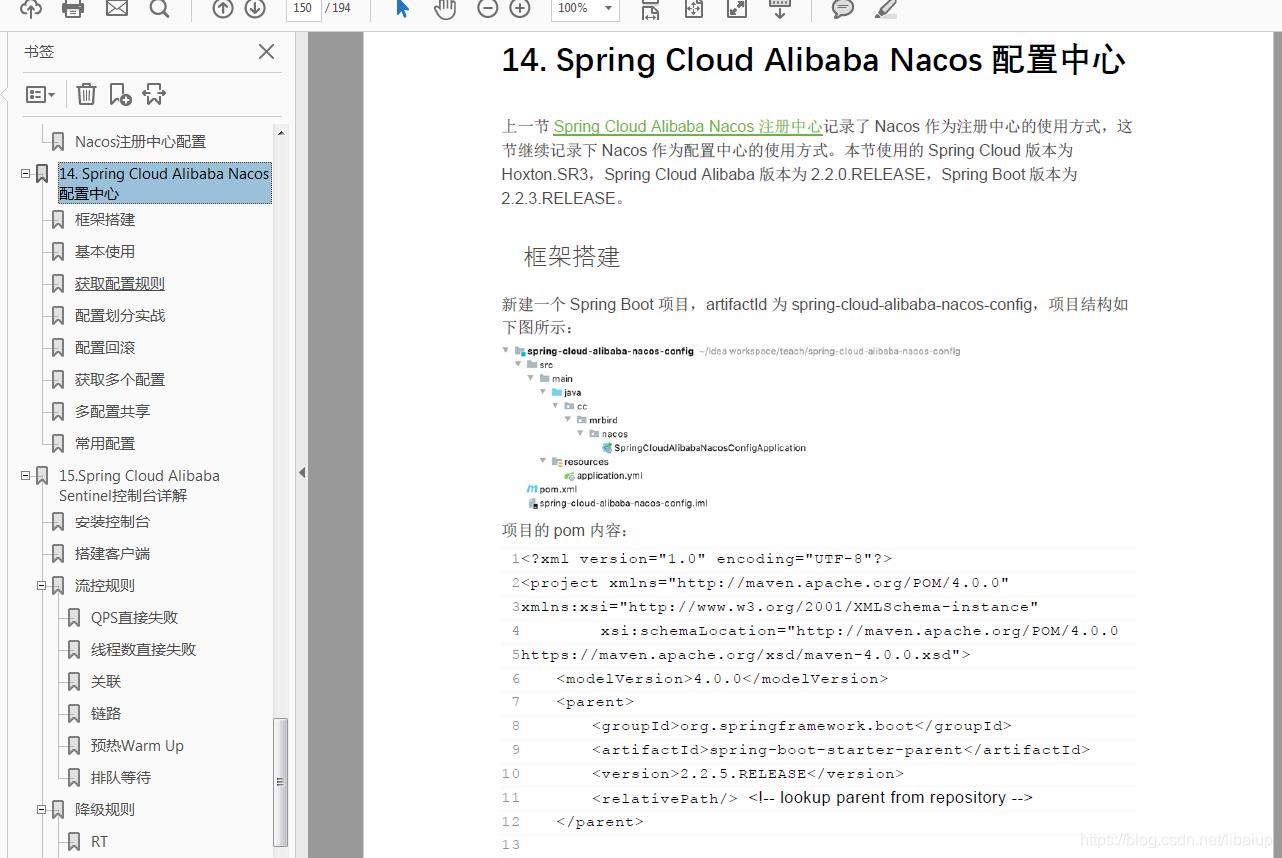Click the fit-width scrolling icon
1282x858 pixels.
coord(650,8)
